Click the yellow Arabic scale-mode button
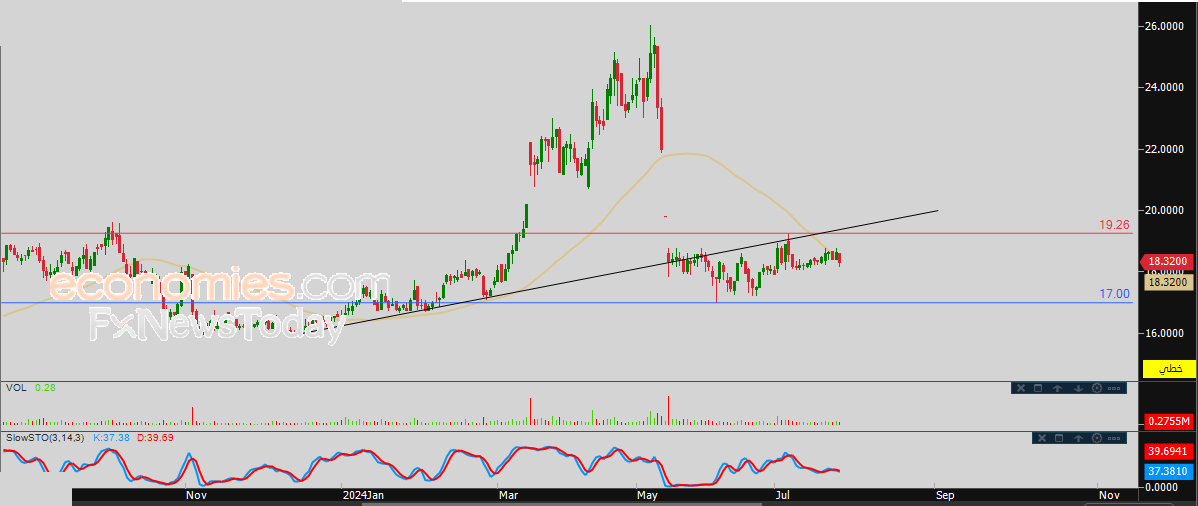 click(x=1169, y=369)
